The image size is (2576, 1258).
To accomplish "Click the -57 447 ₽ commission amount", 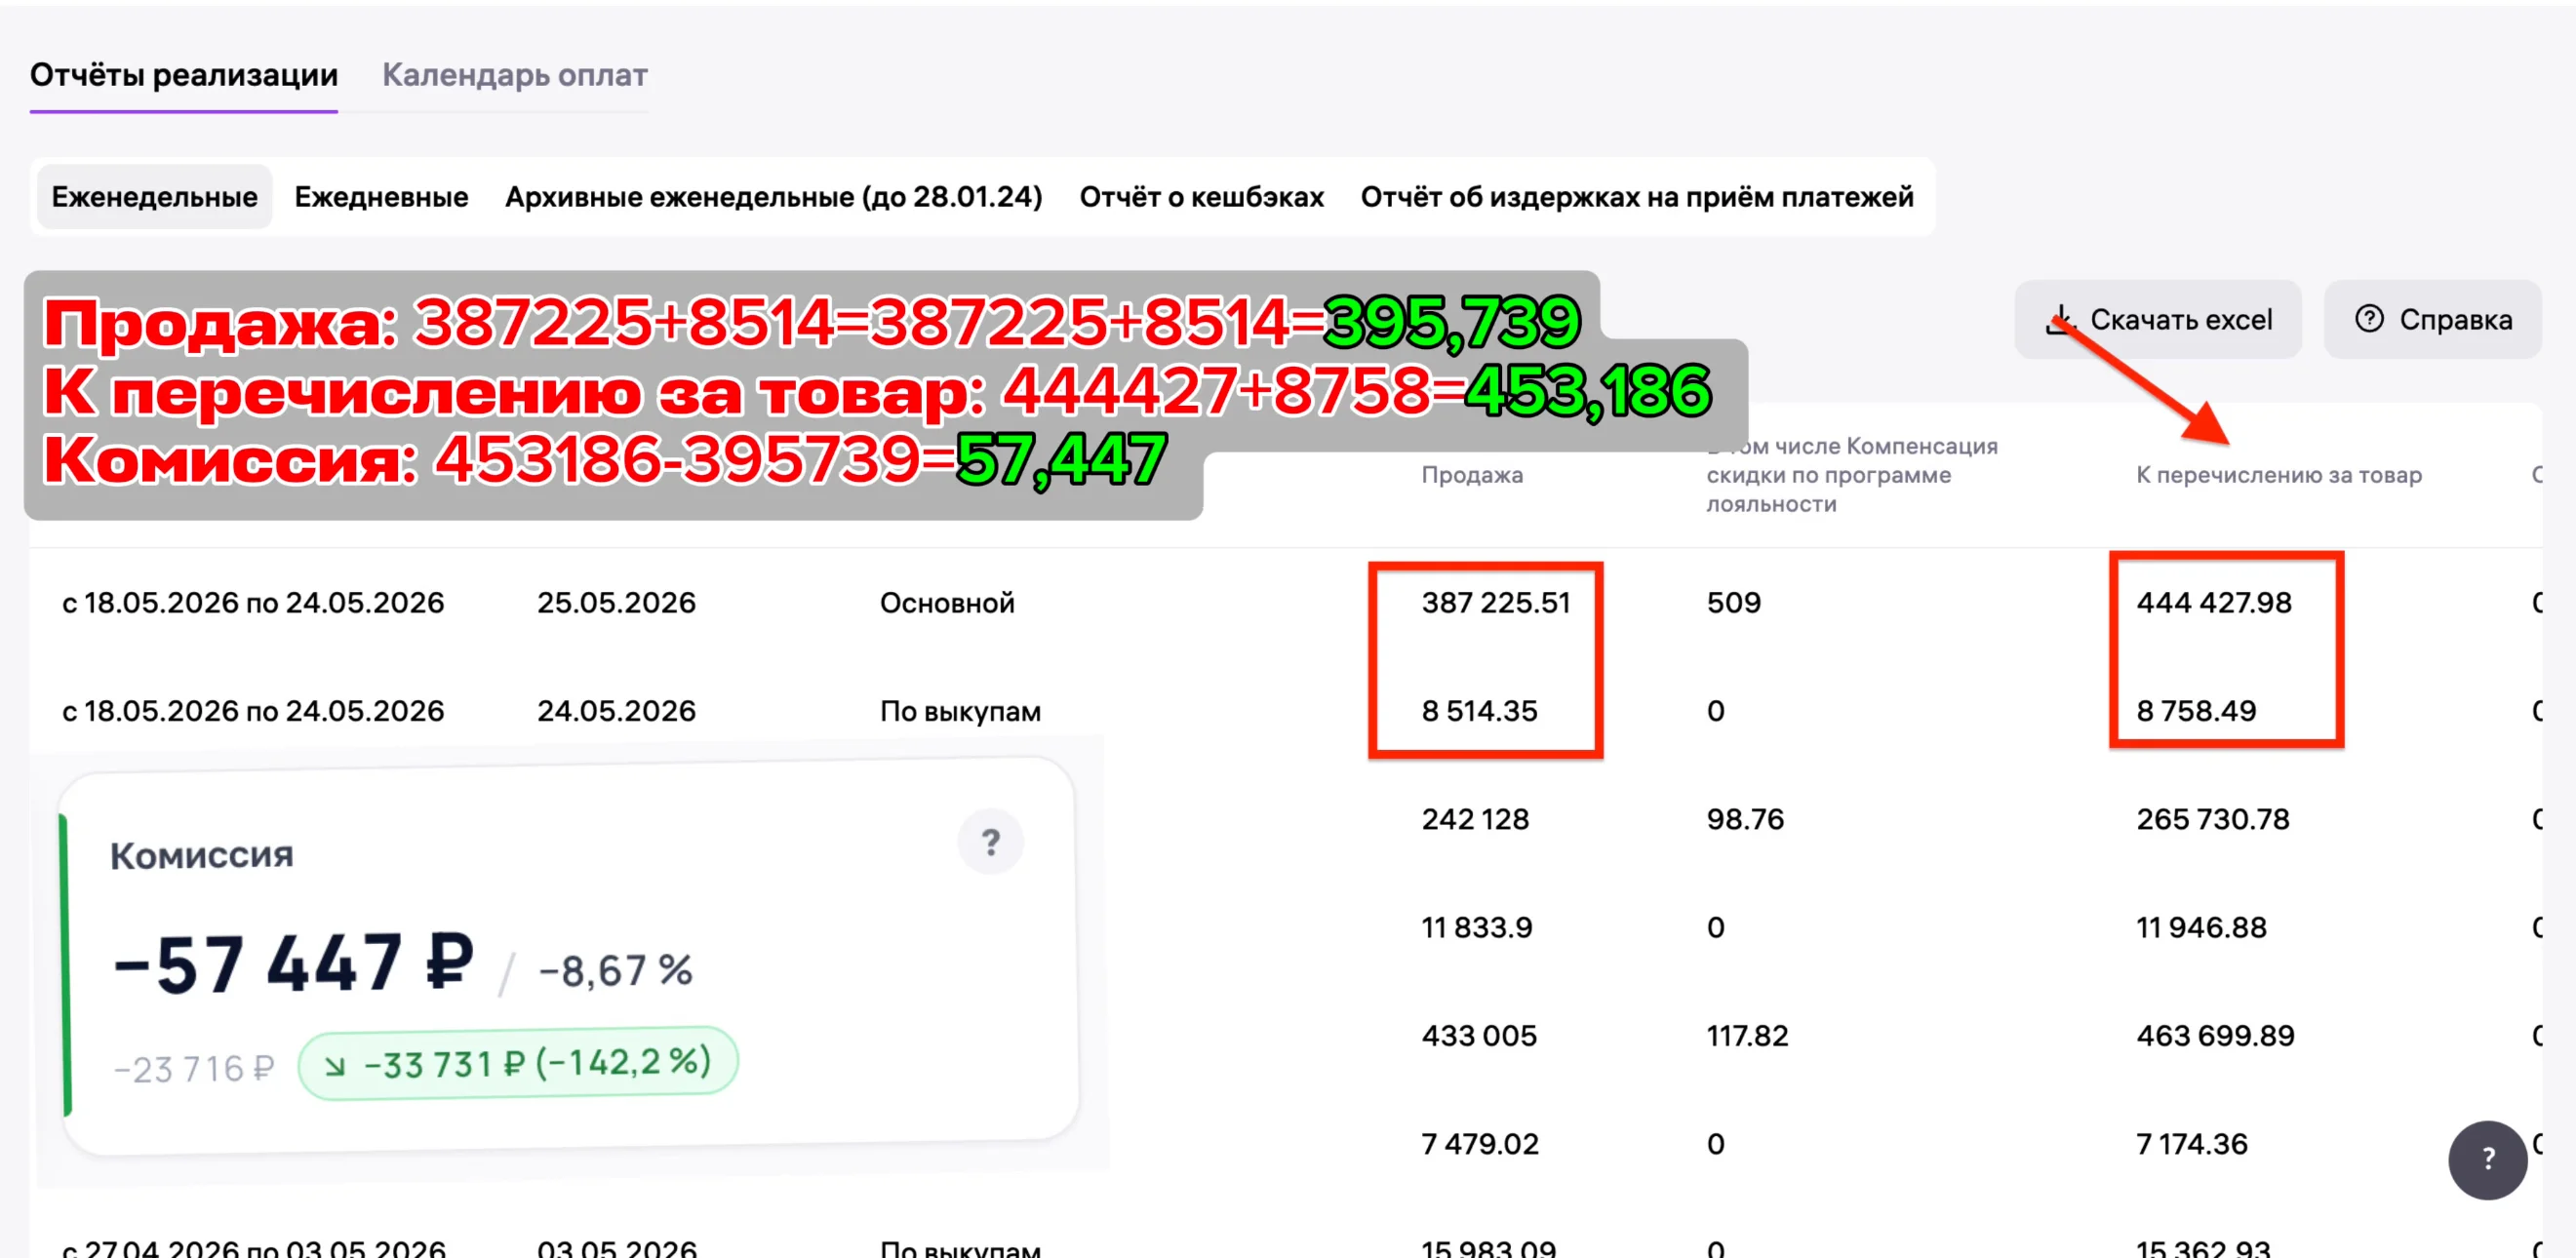I will (293, 962).
